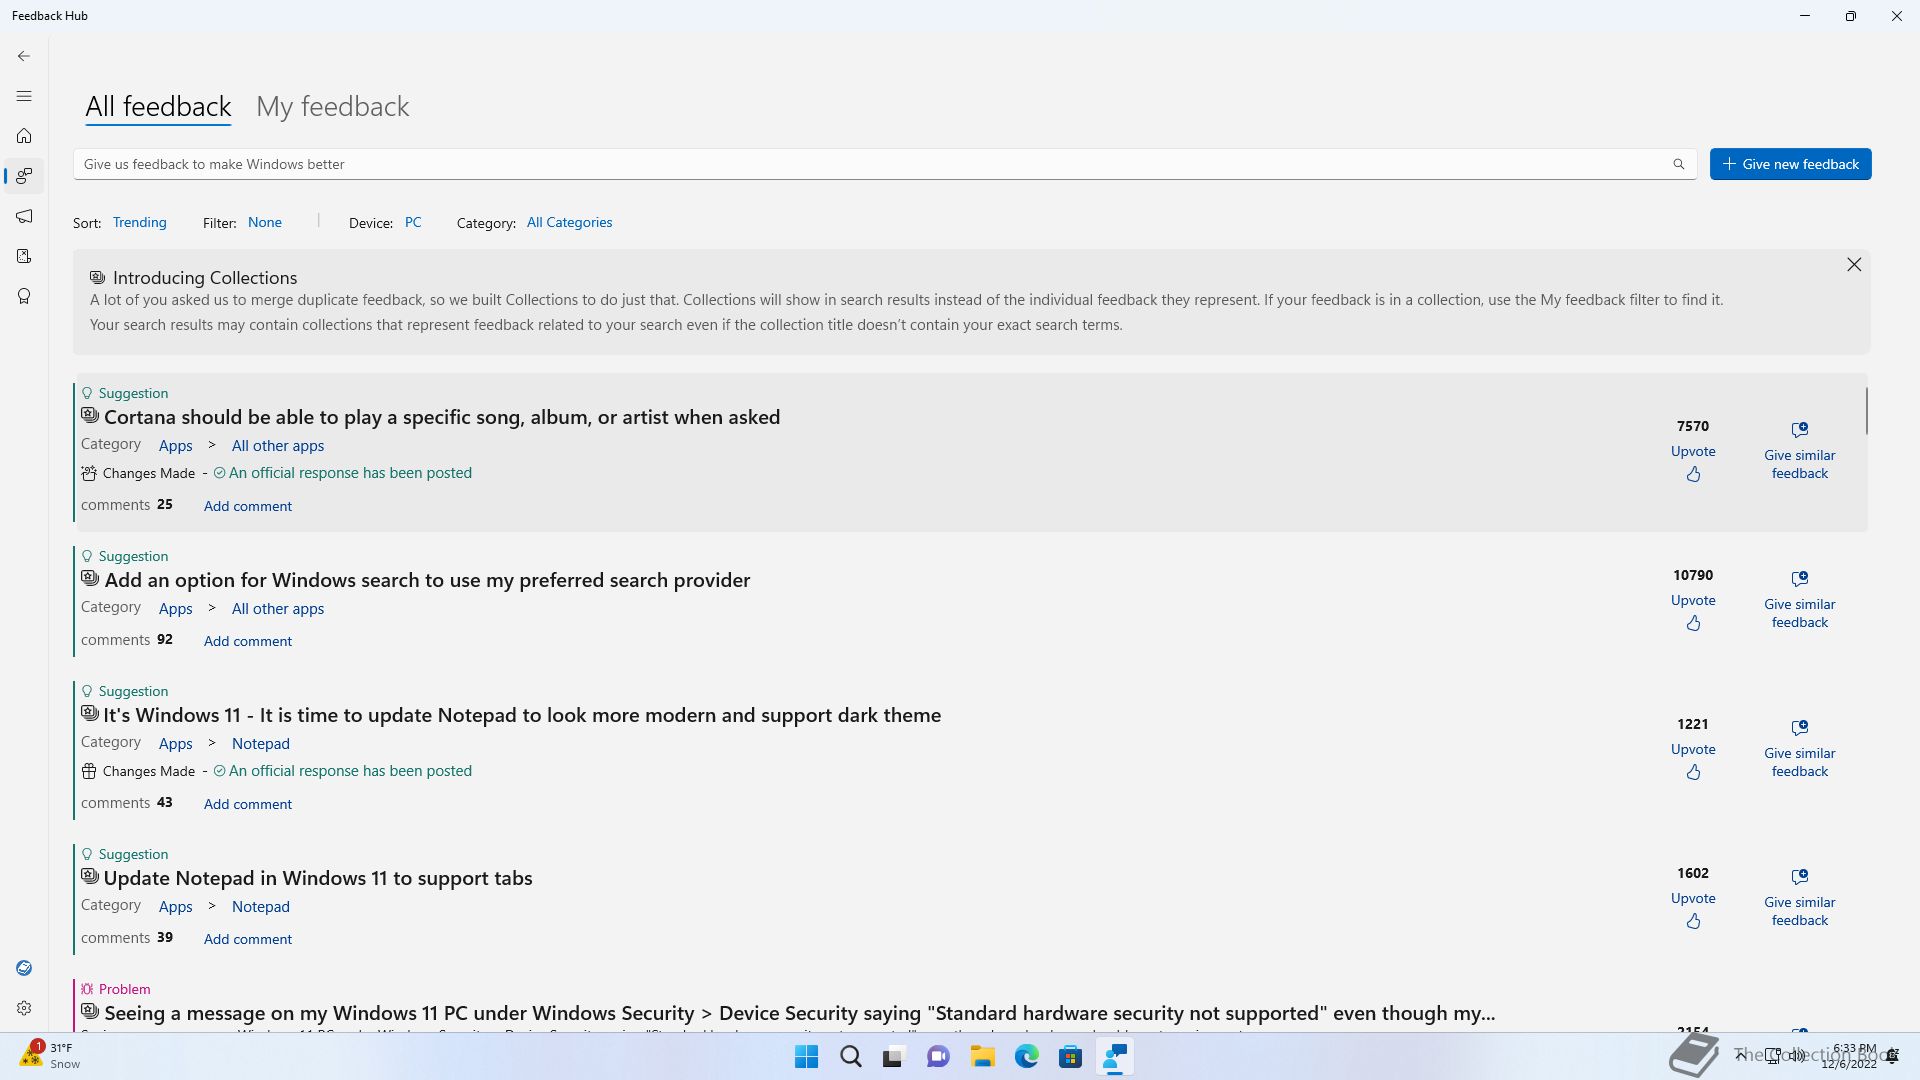Go back using the back arrow
The image size is (1920, 1080).
(24, 56)
